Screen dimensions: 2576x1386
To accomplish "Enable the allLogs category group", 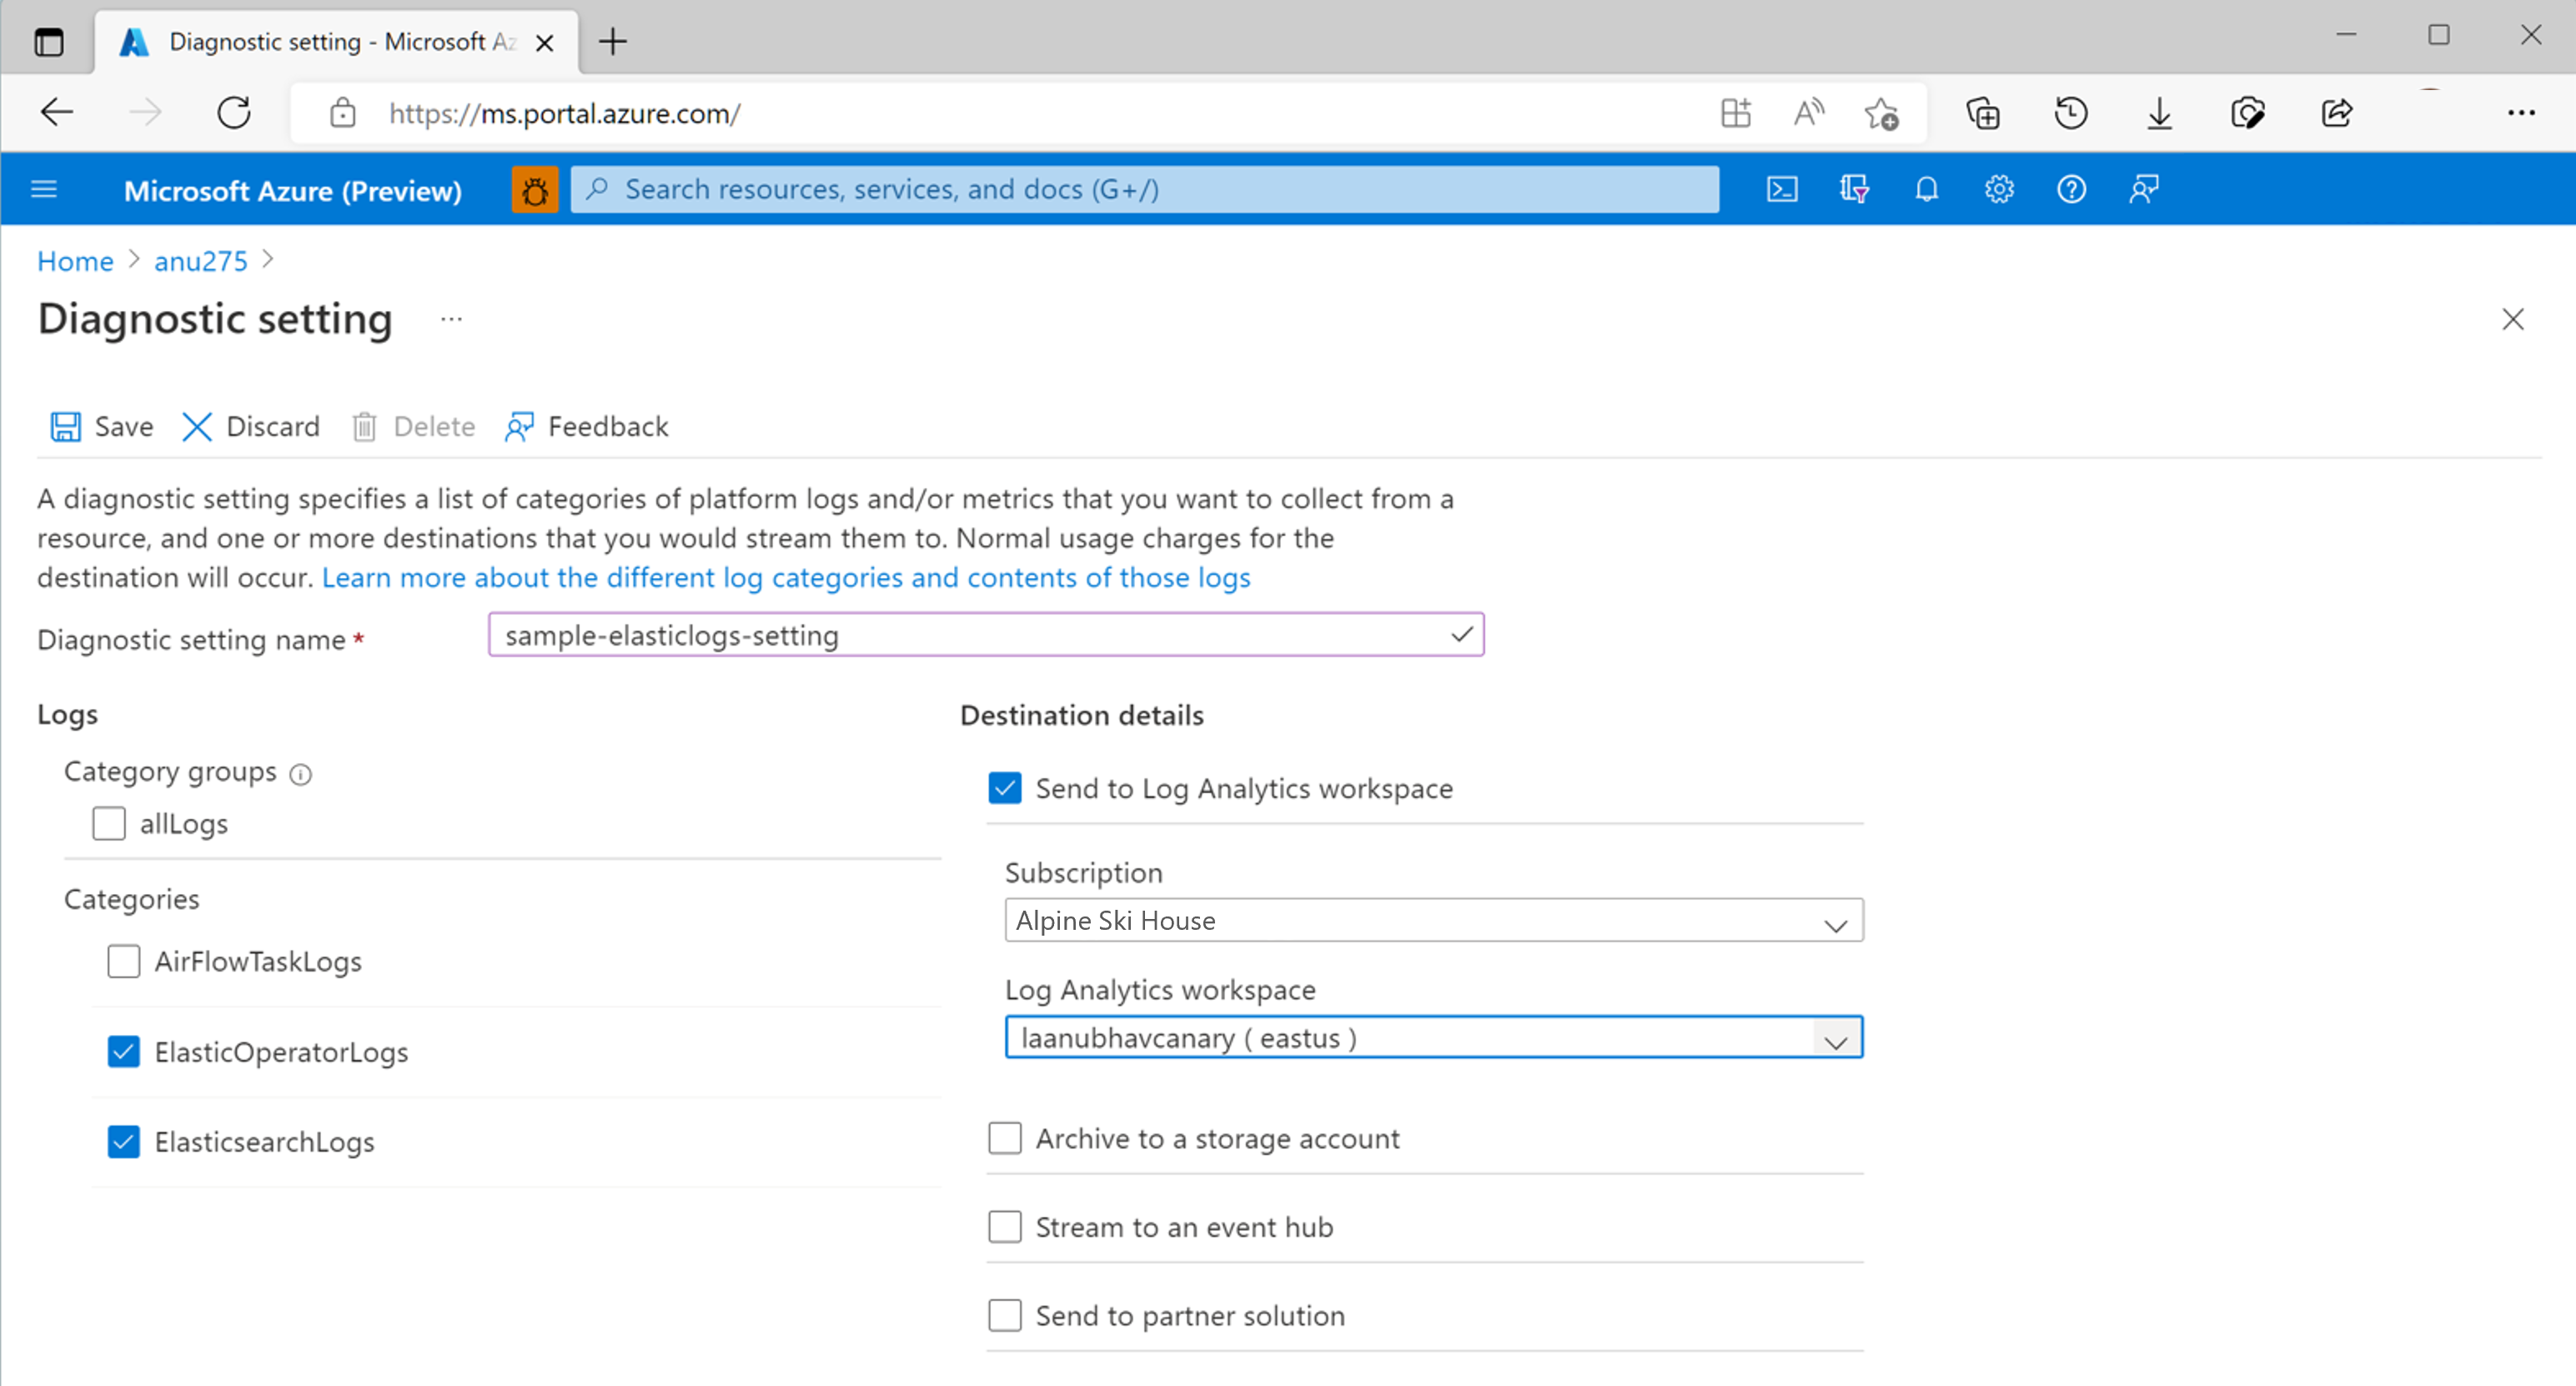I will pos(108,823).
